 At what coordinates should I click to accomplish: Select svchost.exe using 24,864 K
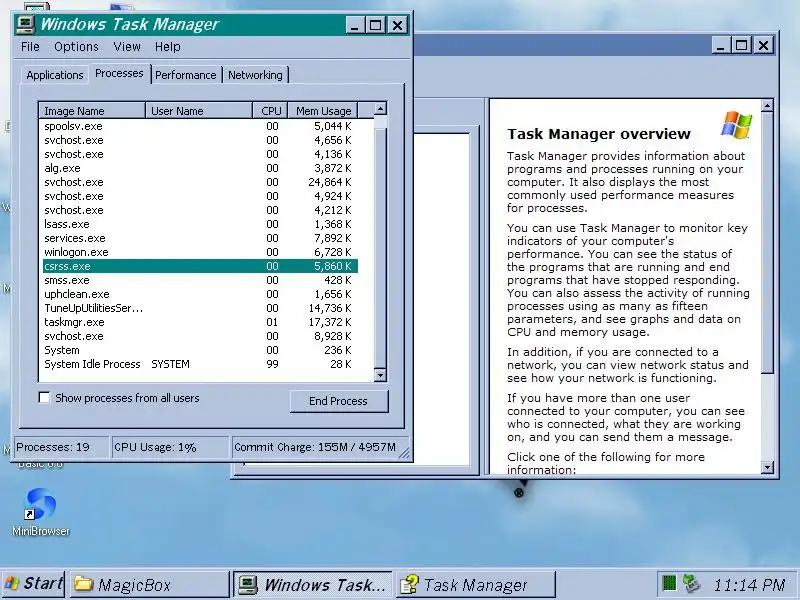(x=200, y=182)
